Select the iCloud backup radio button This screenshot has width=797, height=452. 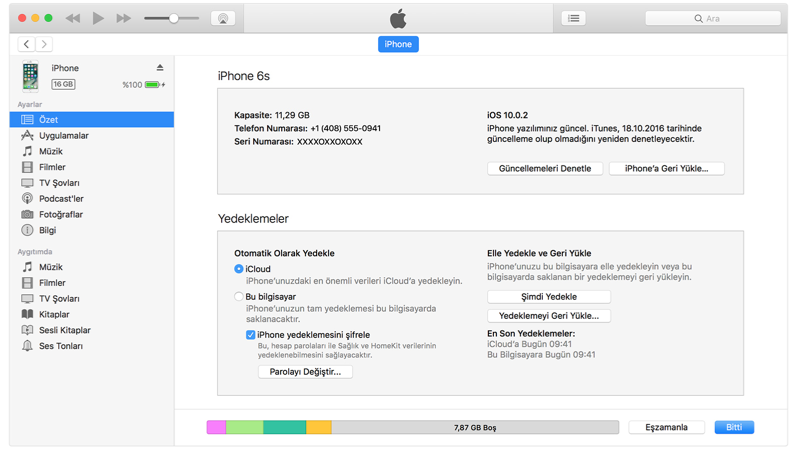pos(238,268)
